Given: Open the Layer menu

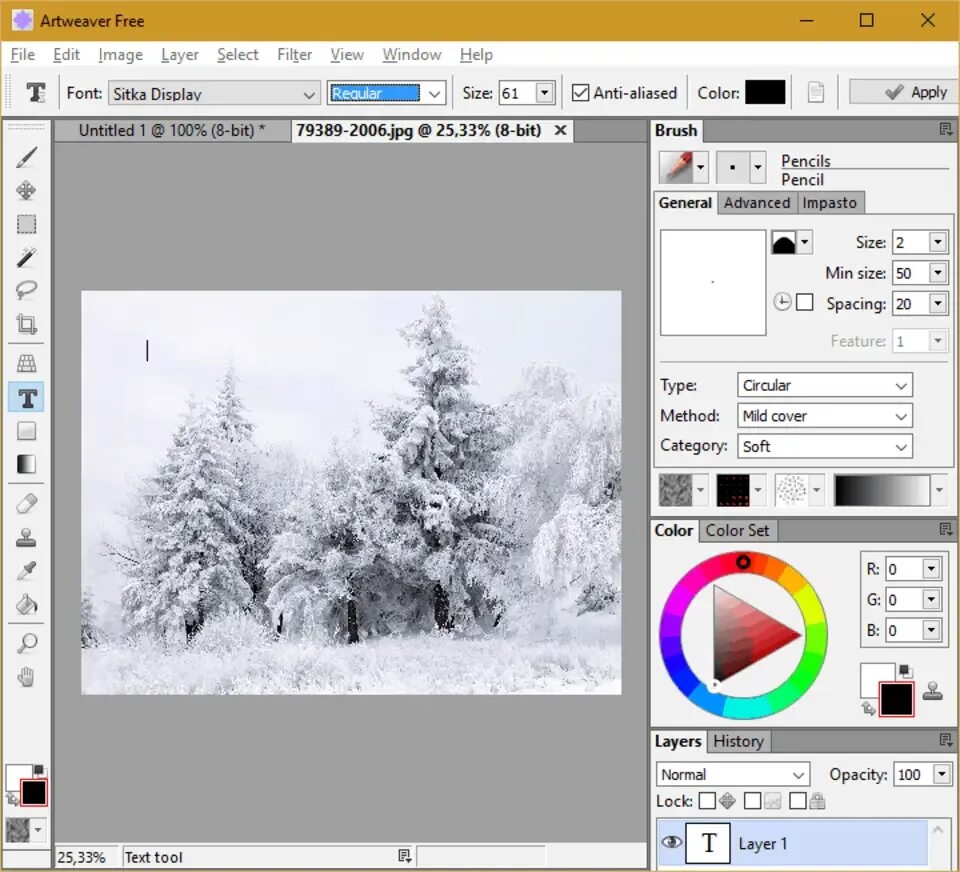Looking at the screenshot, I should [x=180, y=54].
